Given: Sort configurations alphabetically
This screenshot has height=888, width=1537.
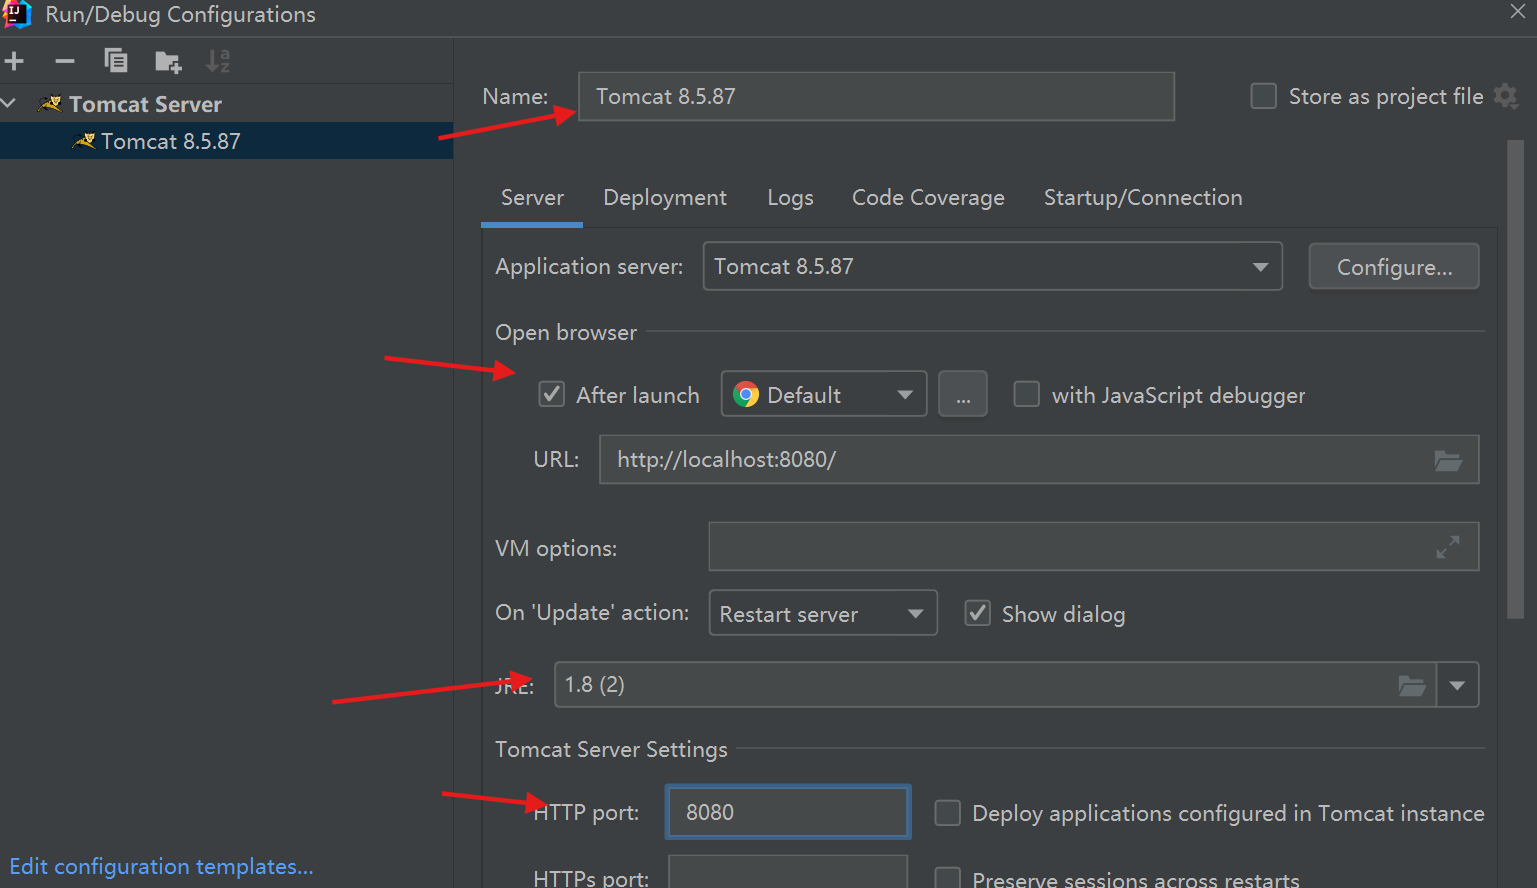Looking at the screenshot, I should pos(218,61).
